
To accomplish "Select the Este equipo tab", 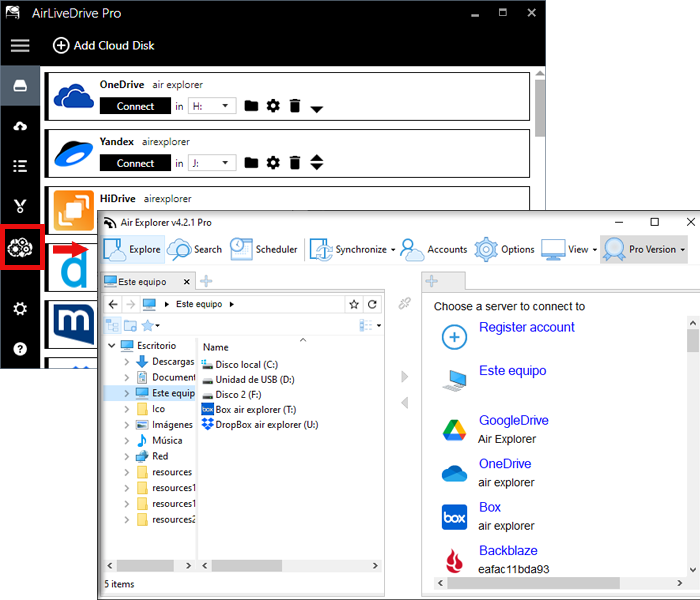I will point(142,282).
